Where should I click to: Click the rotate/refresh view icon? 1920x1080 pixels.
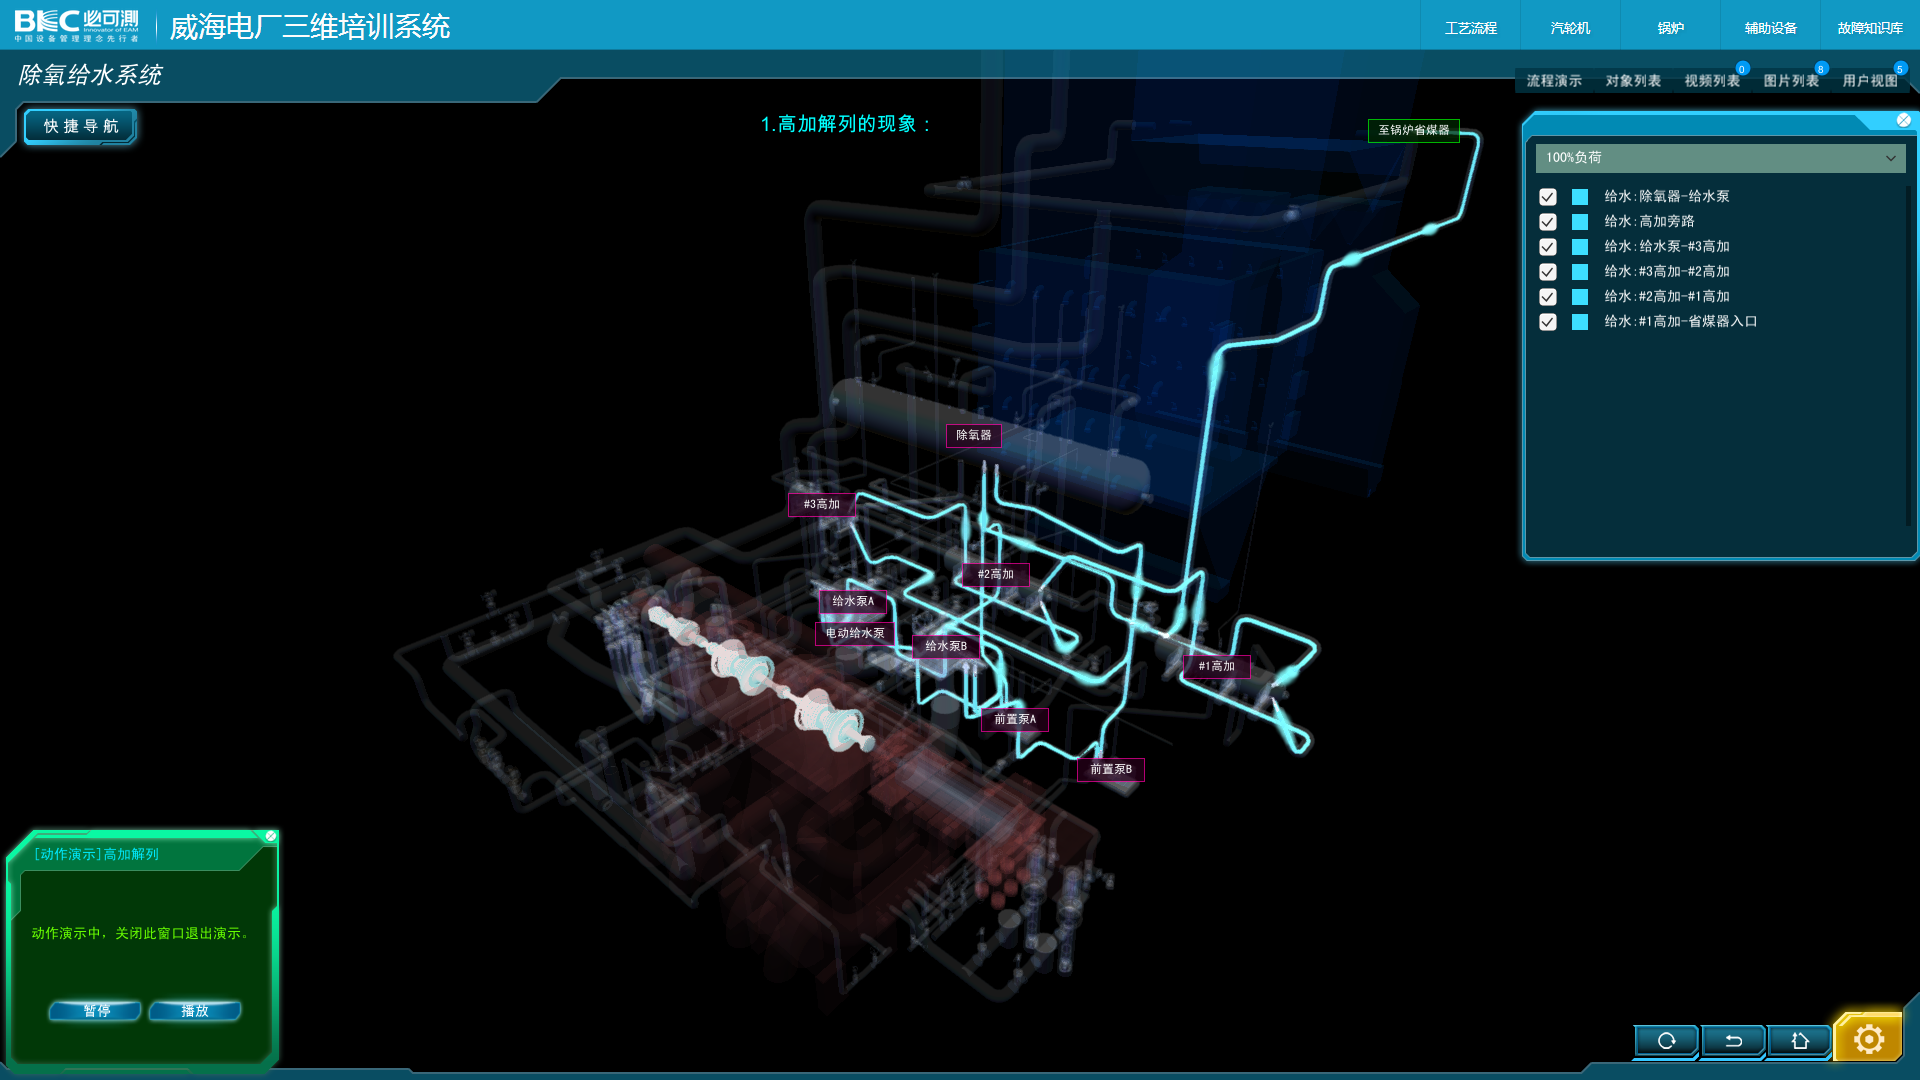[x=1666, y=1041]
